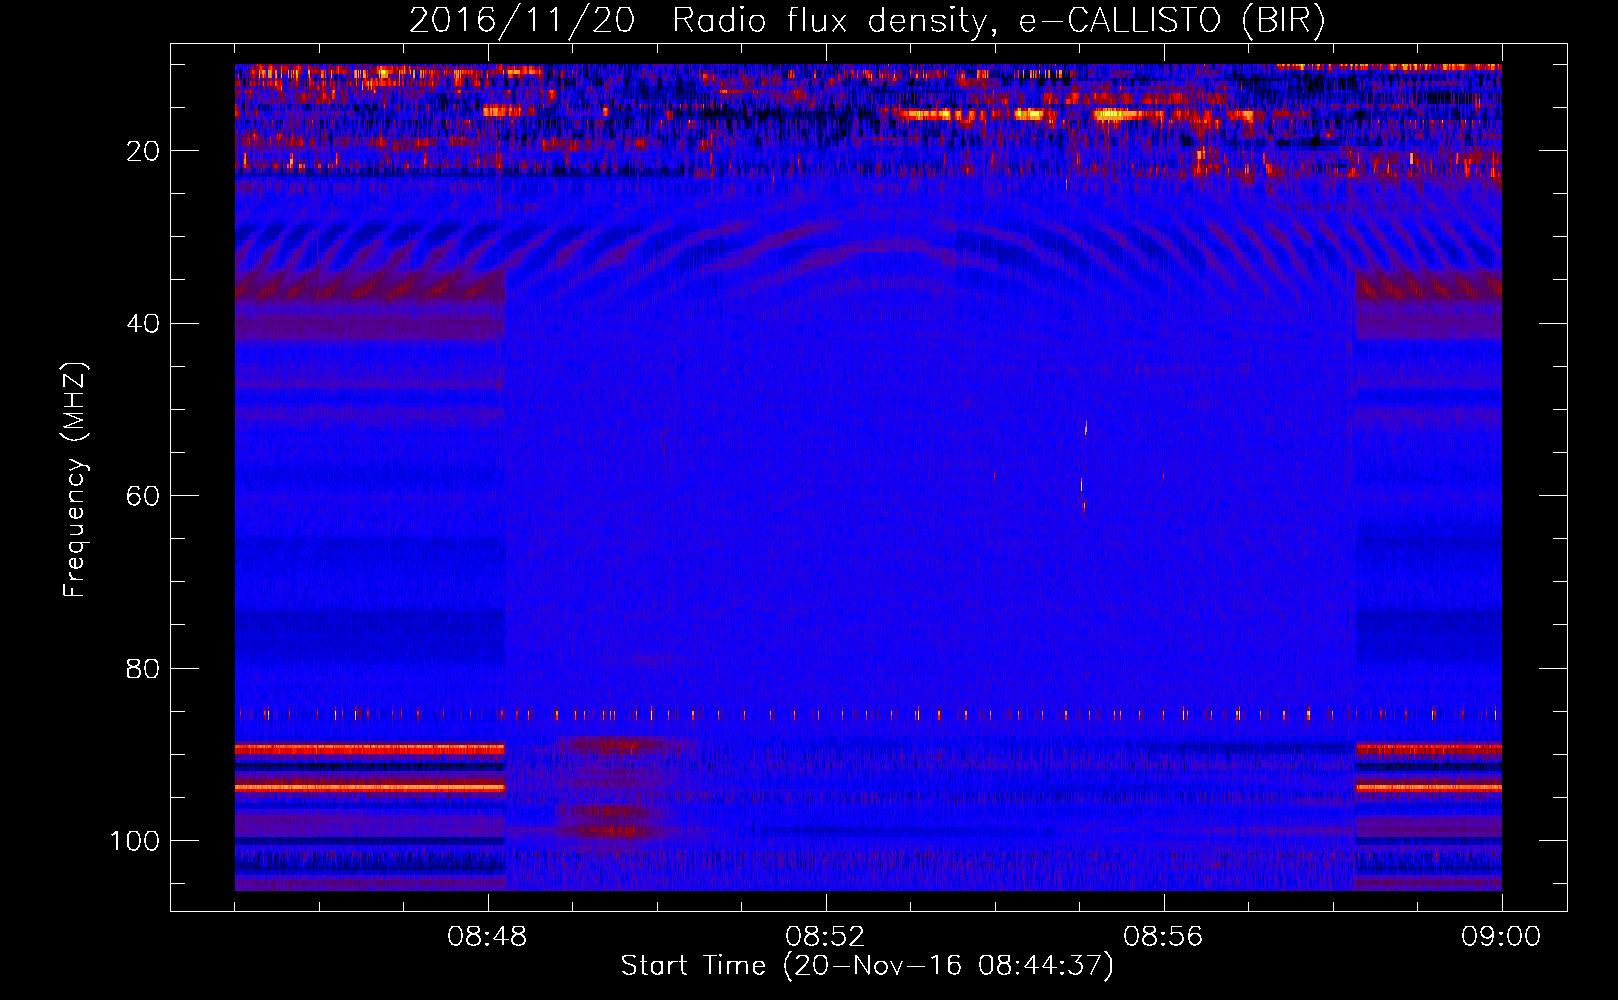1618x1000 pixels.
Task: Click the '40' frequency tick label
Action: [x=144, y=323]
